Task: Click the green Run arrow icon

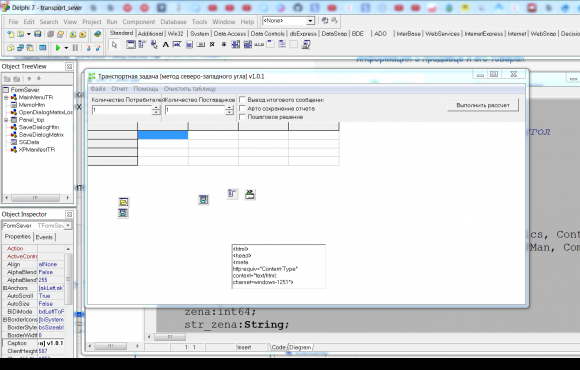Action: click(x=58, y=48)
